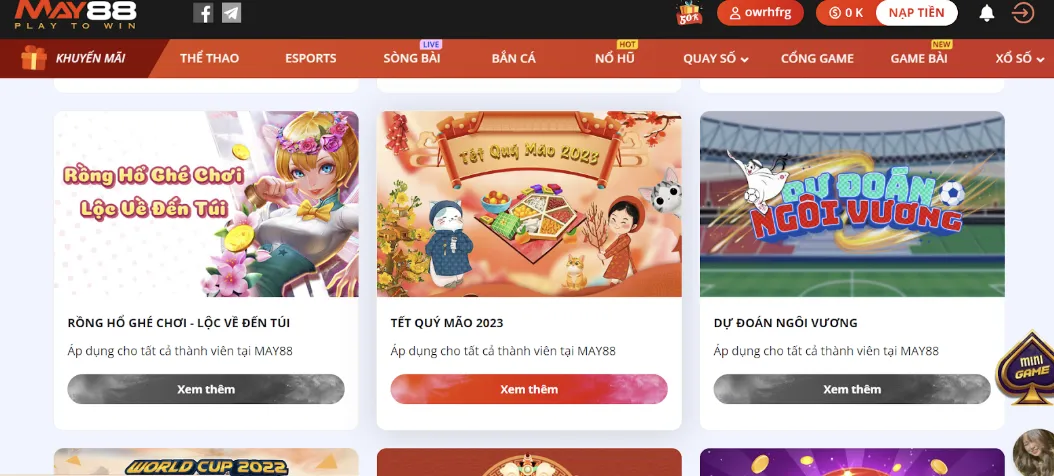1054x476 pixels.
Task: Go to the Thể Thao menu
Action: (x=209, y=58)
